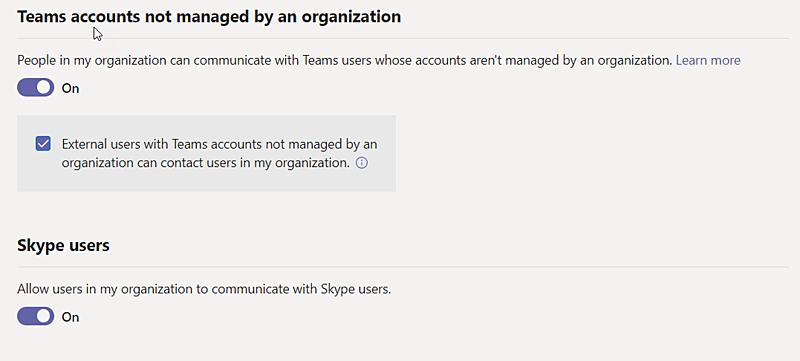Click the white knob of the unmanaged Teams switch
The height and width of the screenshot is (361, 800).
pyautogui.click(x=44, y=88)
